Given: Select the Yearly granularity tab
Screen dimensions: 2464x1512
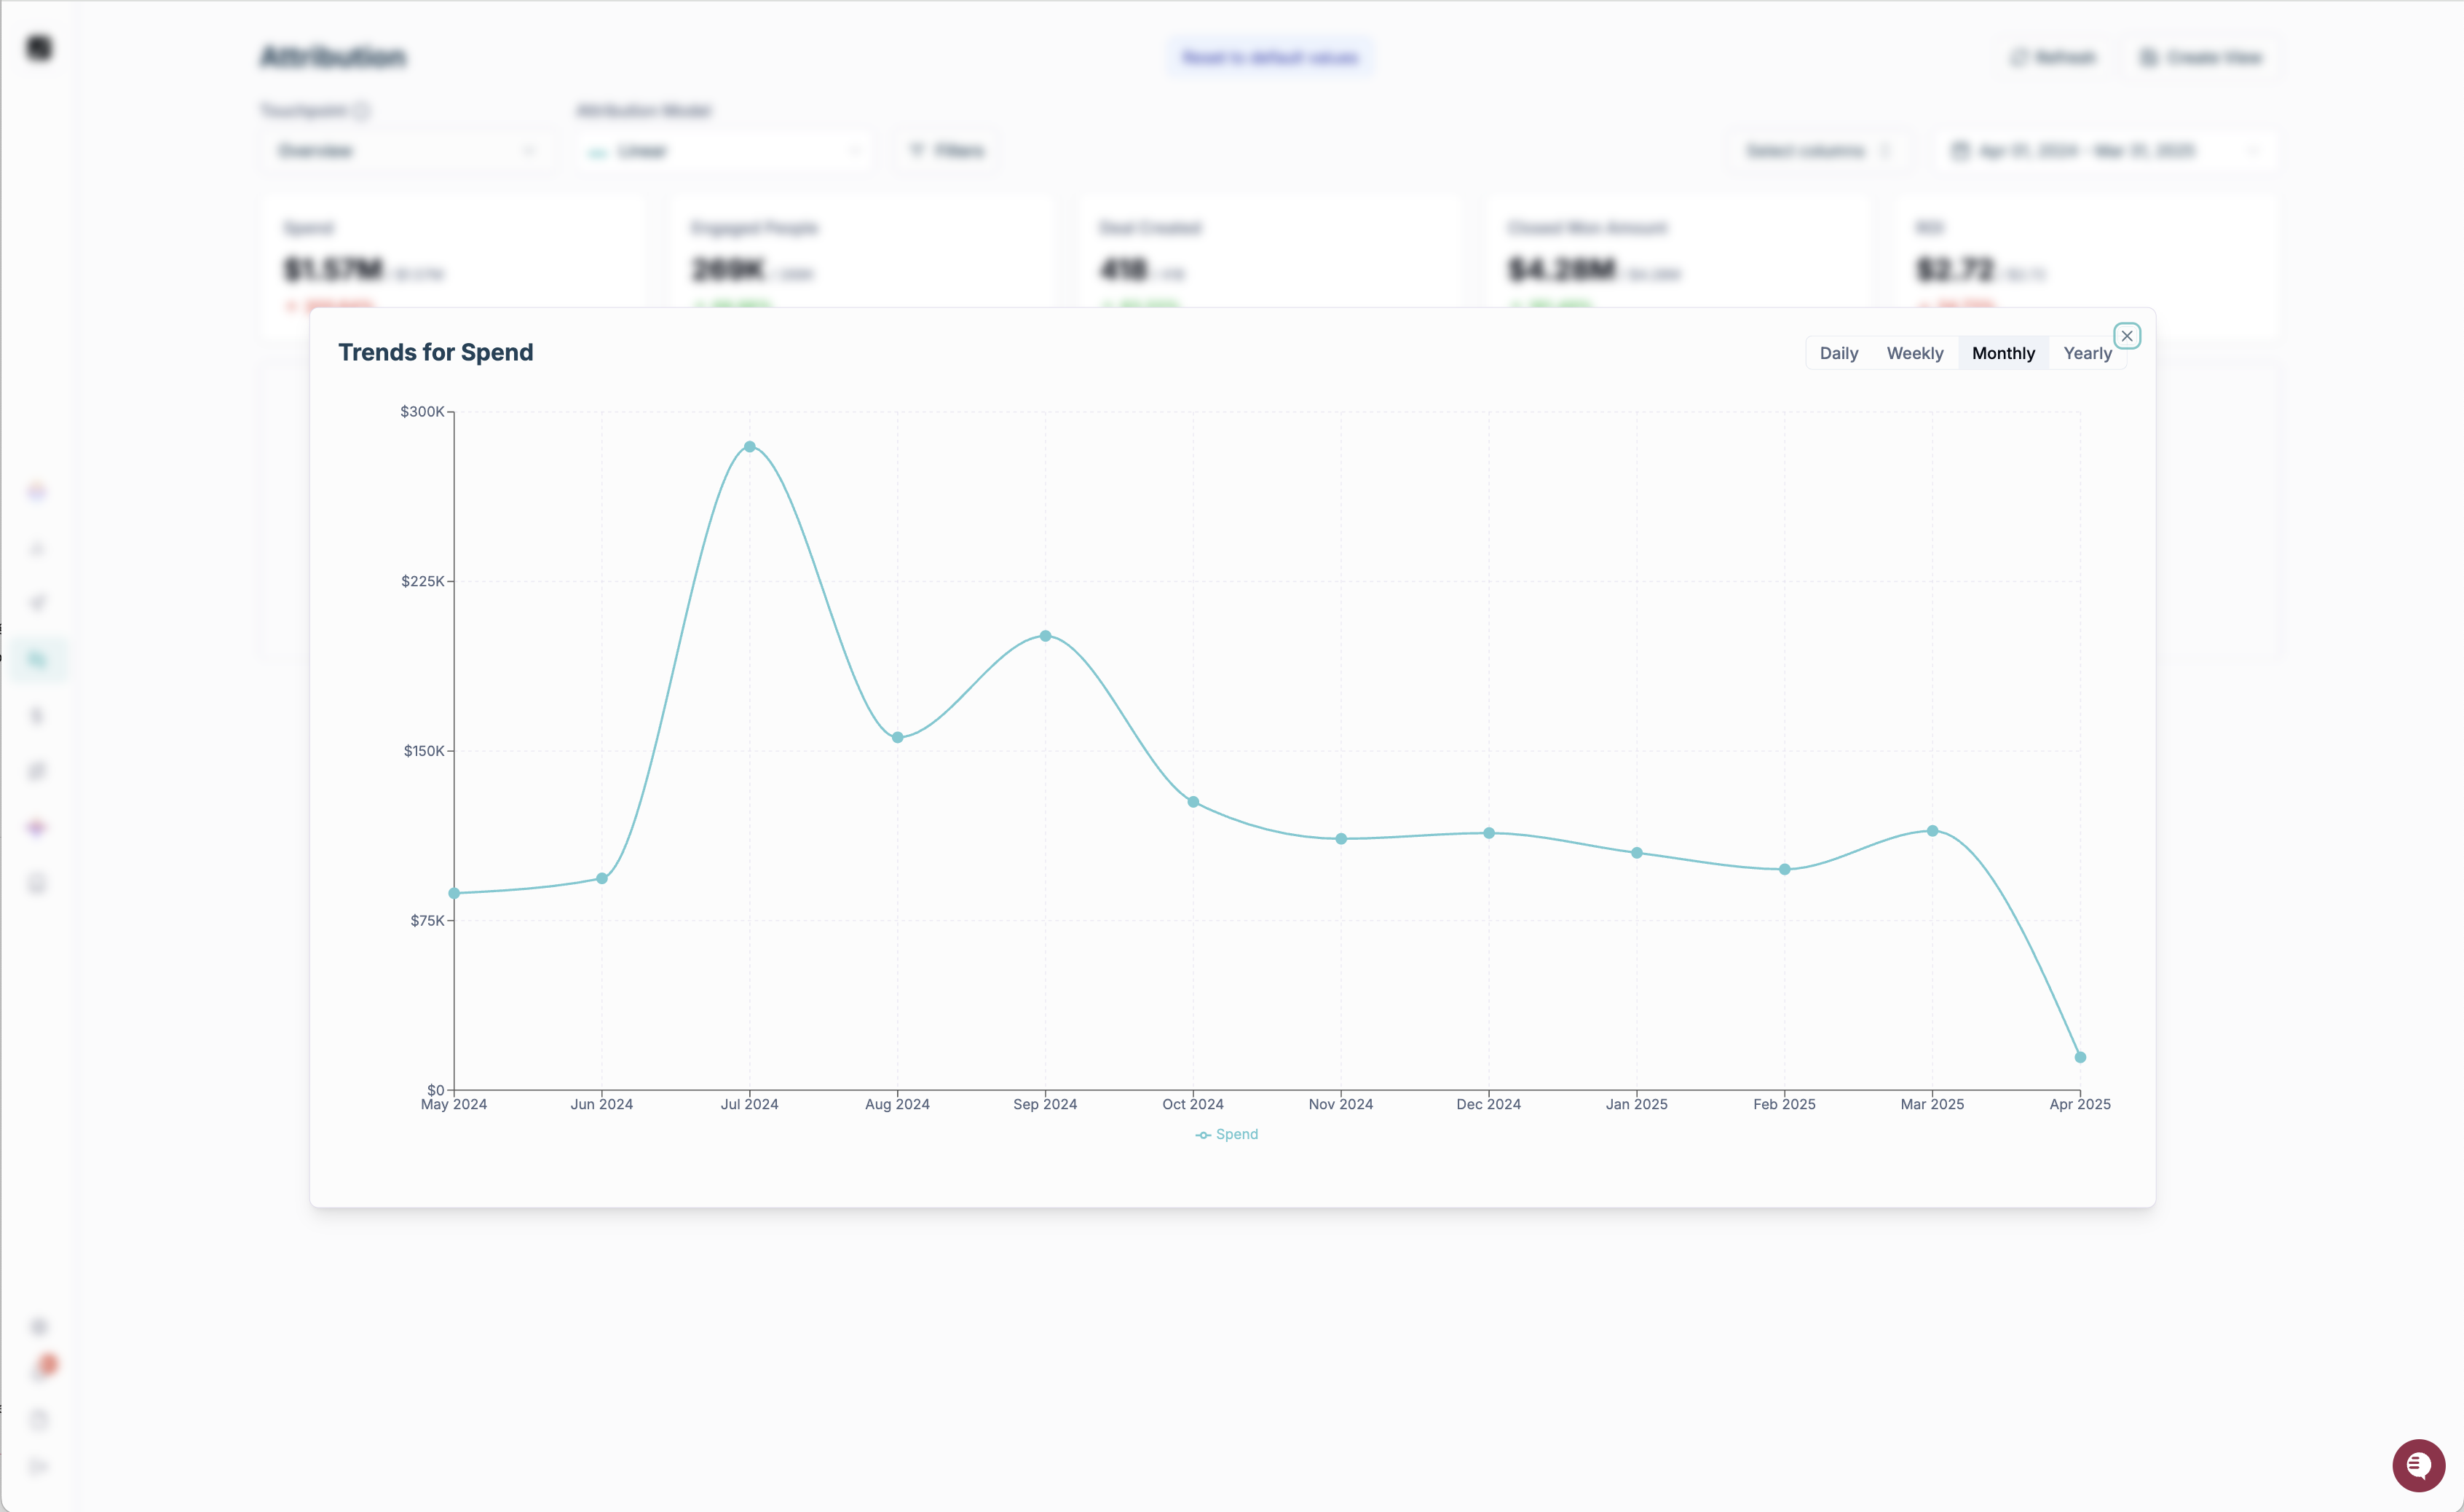Looking at the screenshot, I should (2087, 353).
